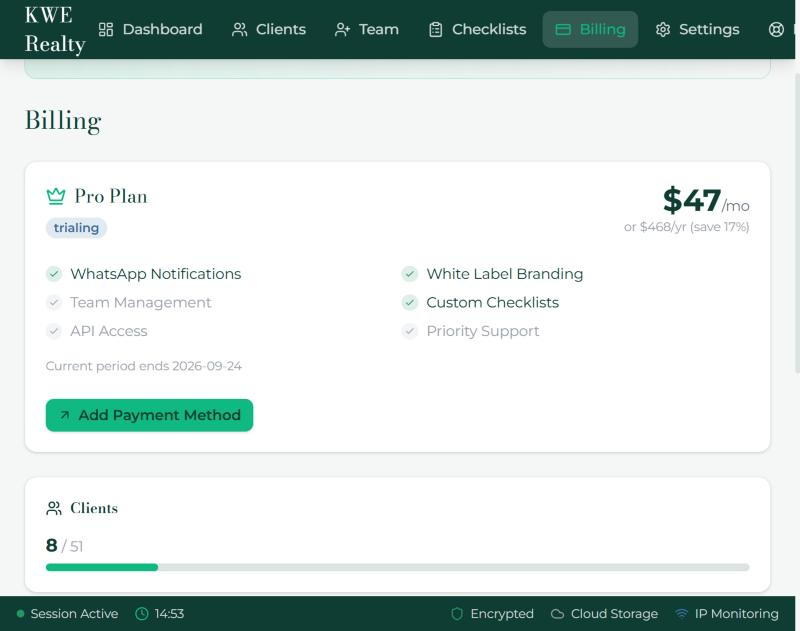Click the green Session Active status dot
The height and width of the screenshot is (631, 800).
(20, 614)
